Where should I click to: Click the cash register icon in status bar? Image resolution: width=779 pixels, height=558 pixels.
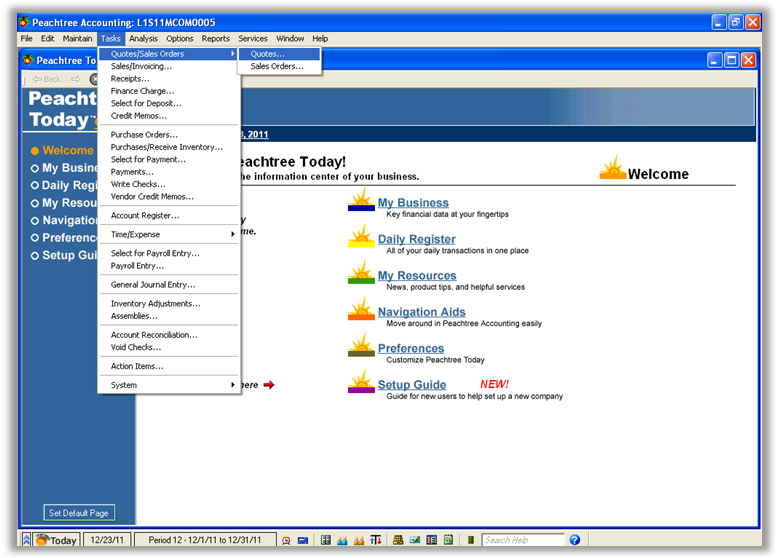pyautogui.click(x=398, y=540)
